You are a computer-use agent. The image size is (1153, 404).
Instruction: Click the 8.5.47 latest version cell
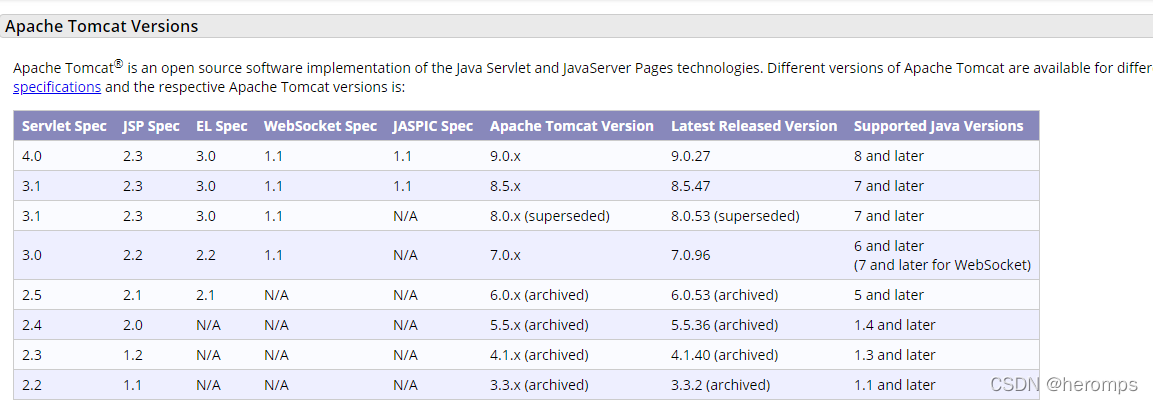[691, 186]
